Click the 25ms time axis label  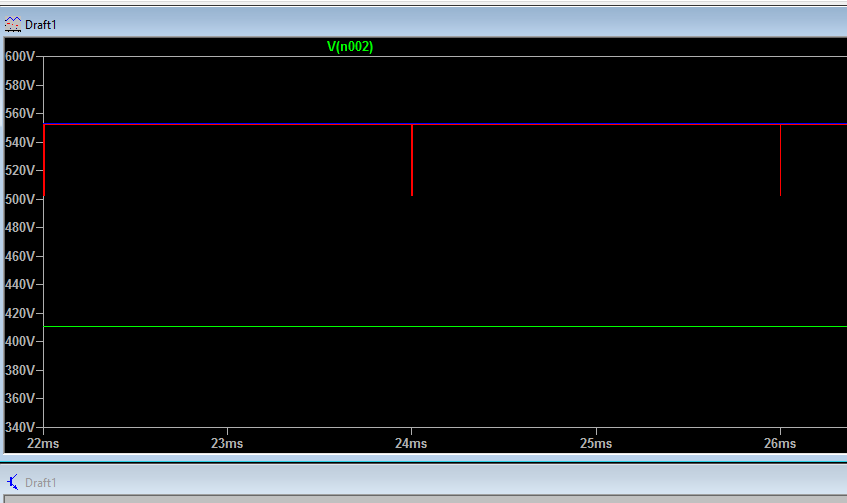pyautogui.click(x=596, y=444)
